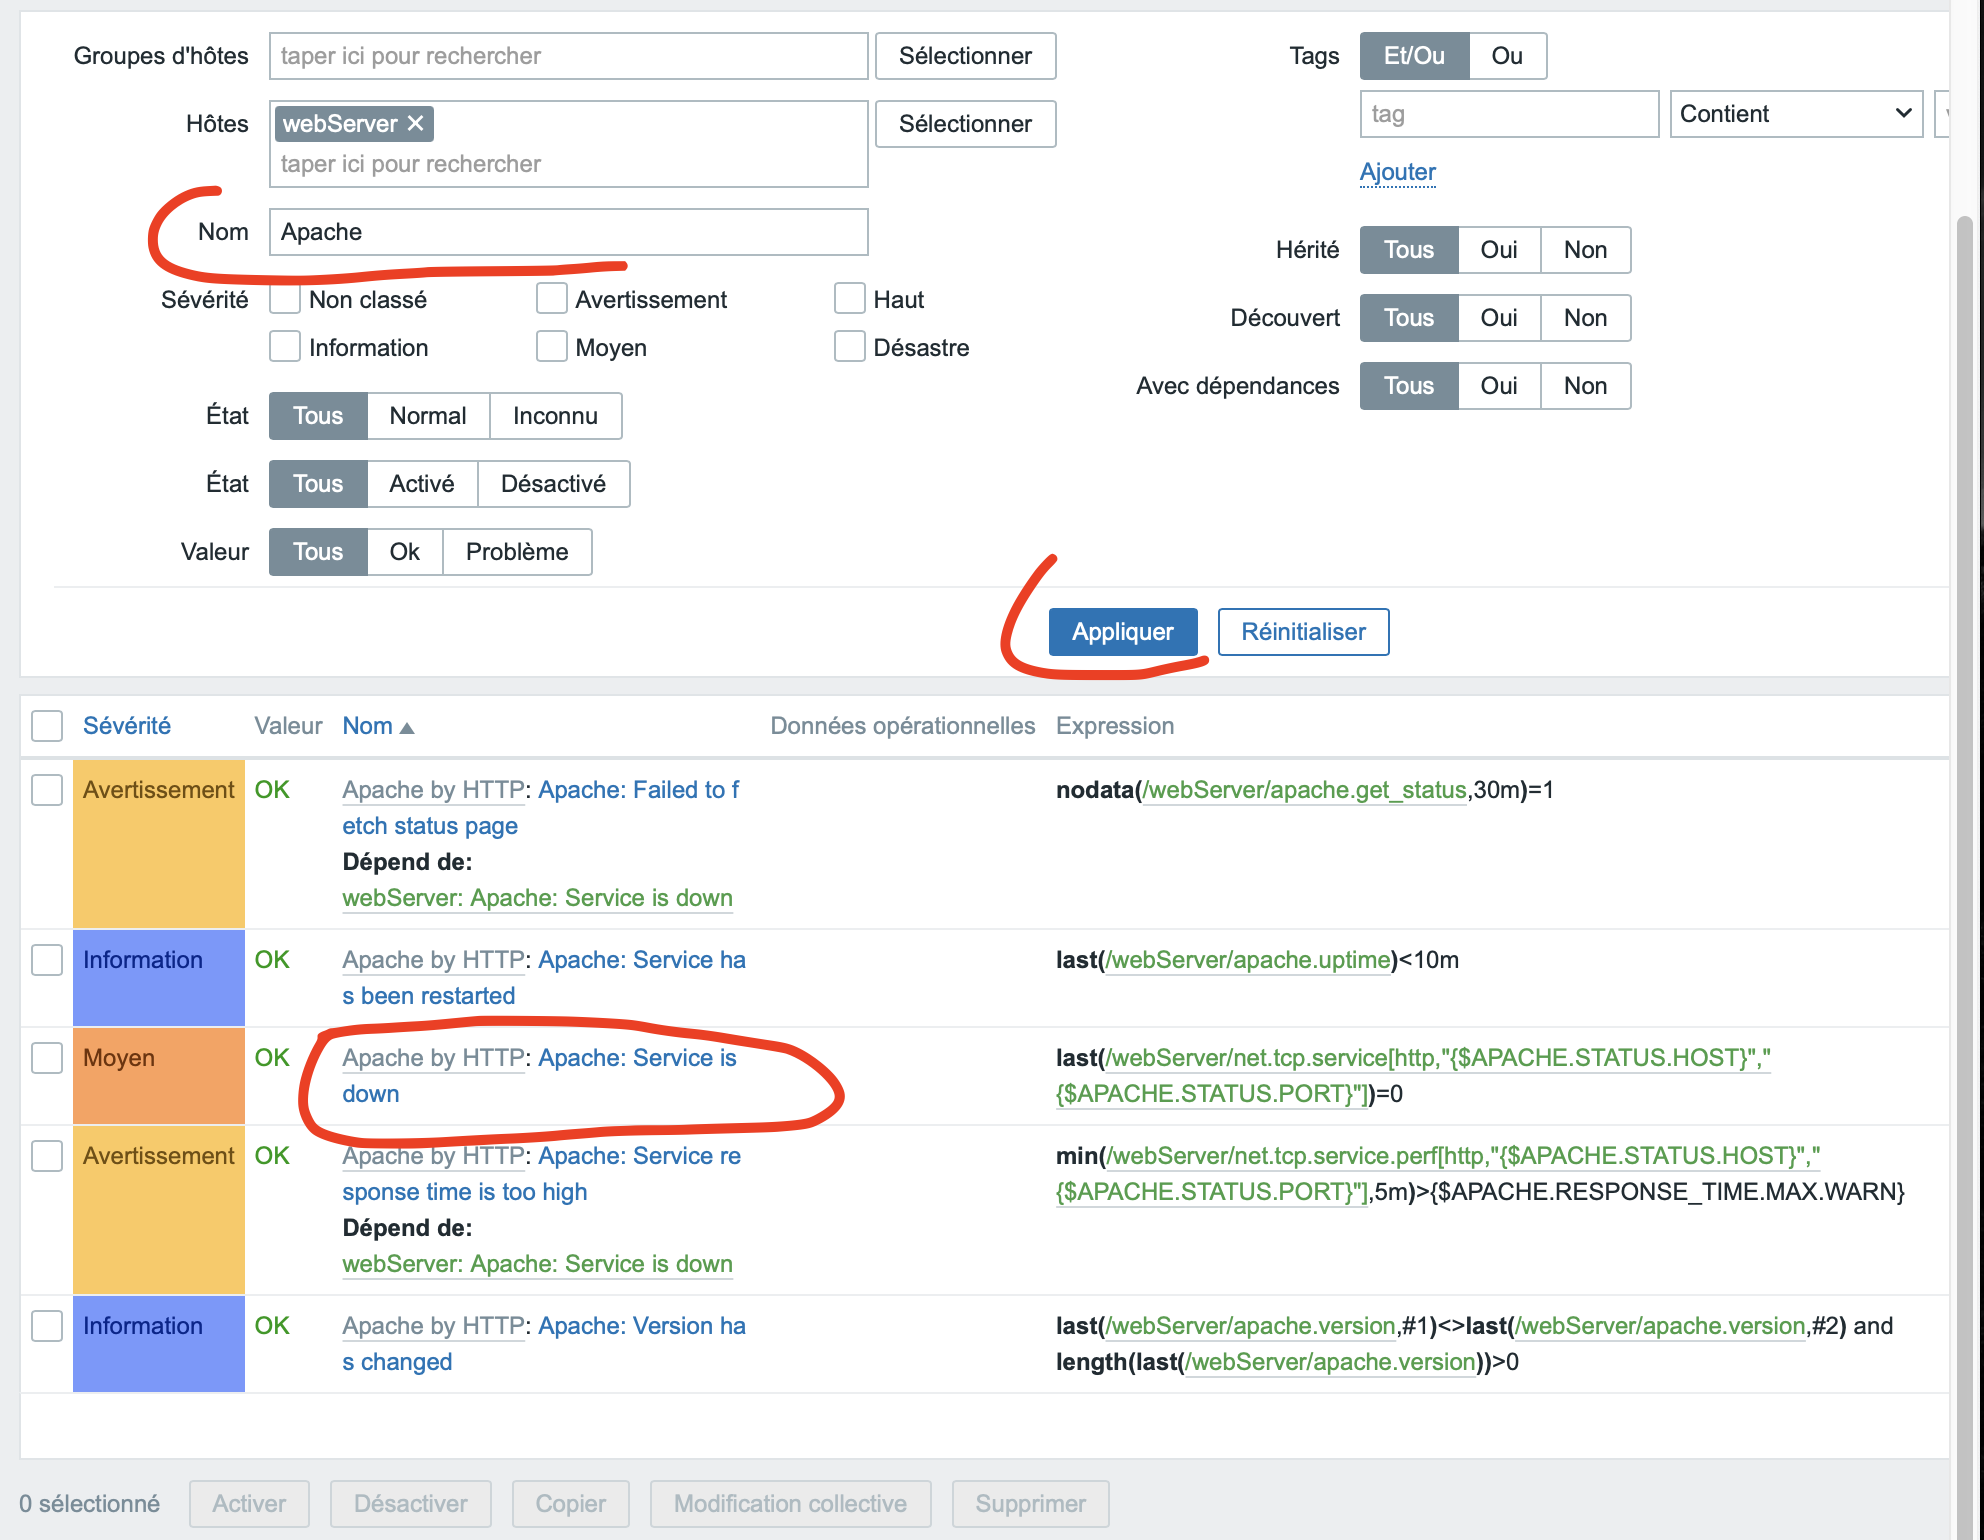Check the Moyen severity checkbox
Image resolution: width=1984 pixels, height=1540 pixels.
tap(552, 347)
